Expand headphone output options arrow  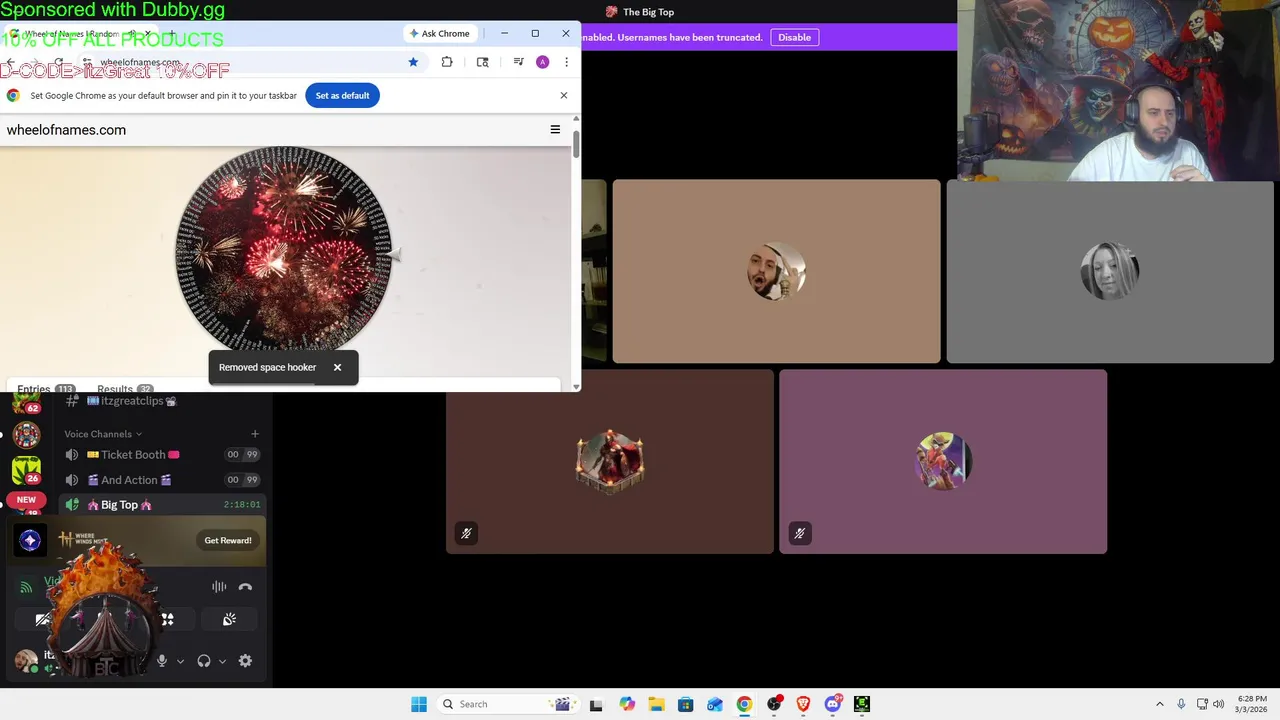click(x=222, y=661)
